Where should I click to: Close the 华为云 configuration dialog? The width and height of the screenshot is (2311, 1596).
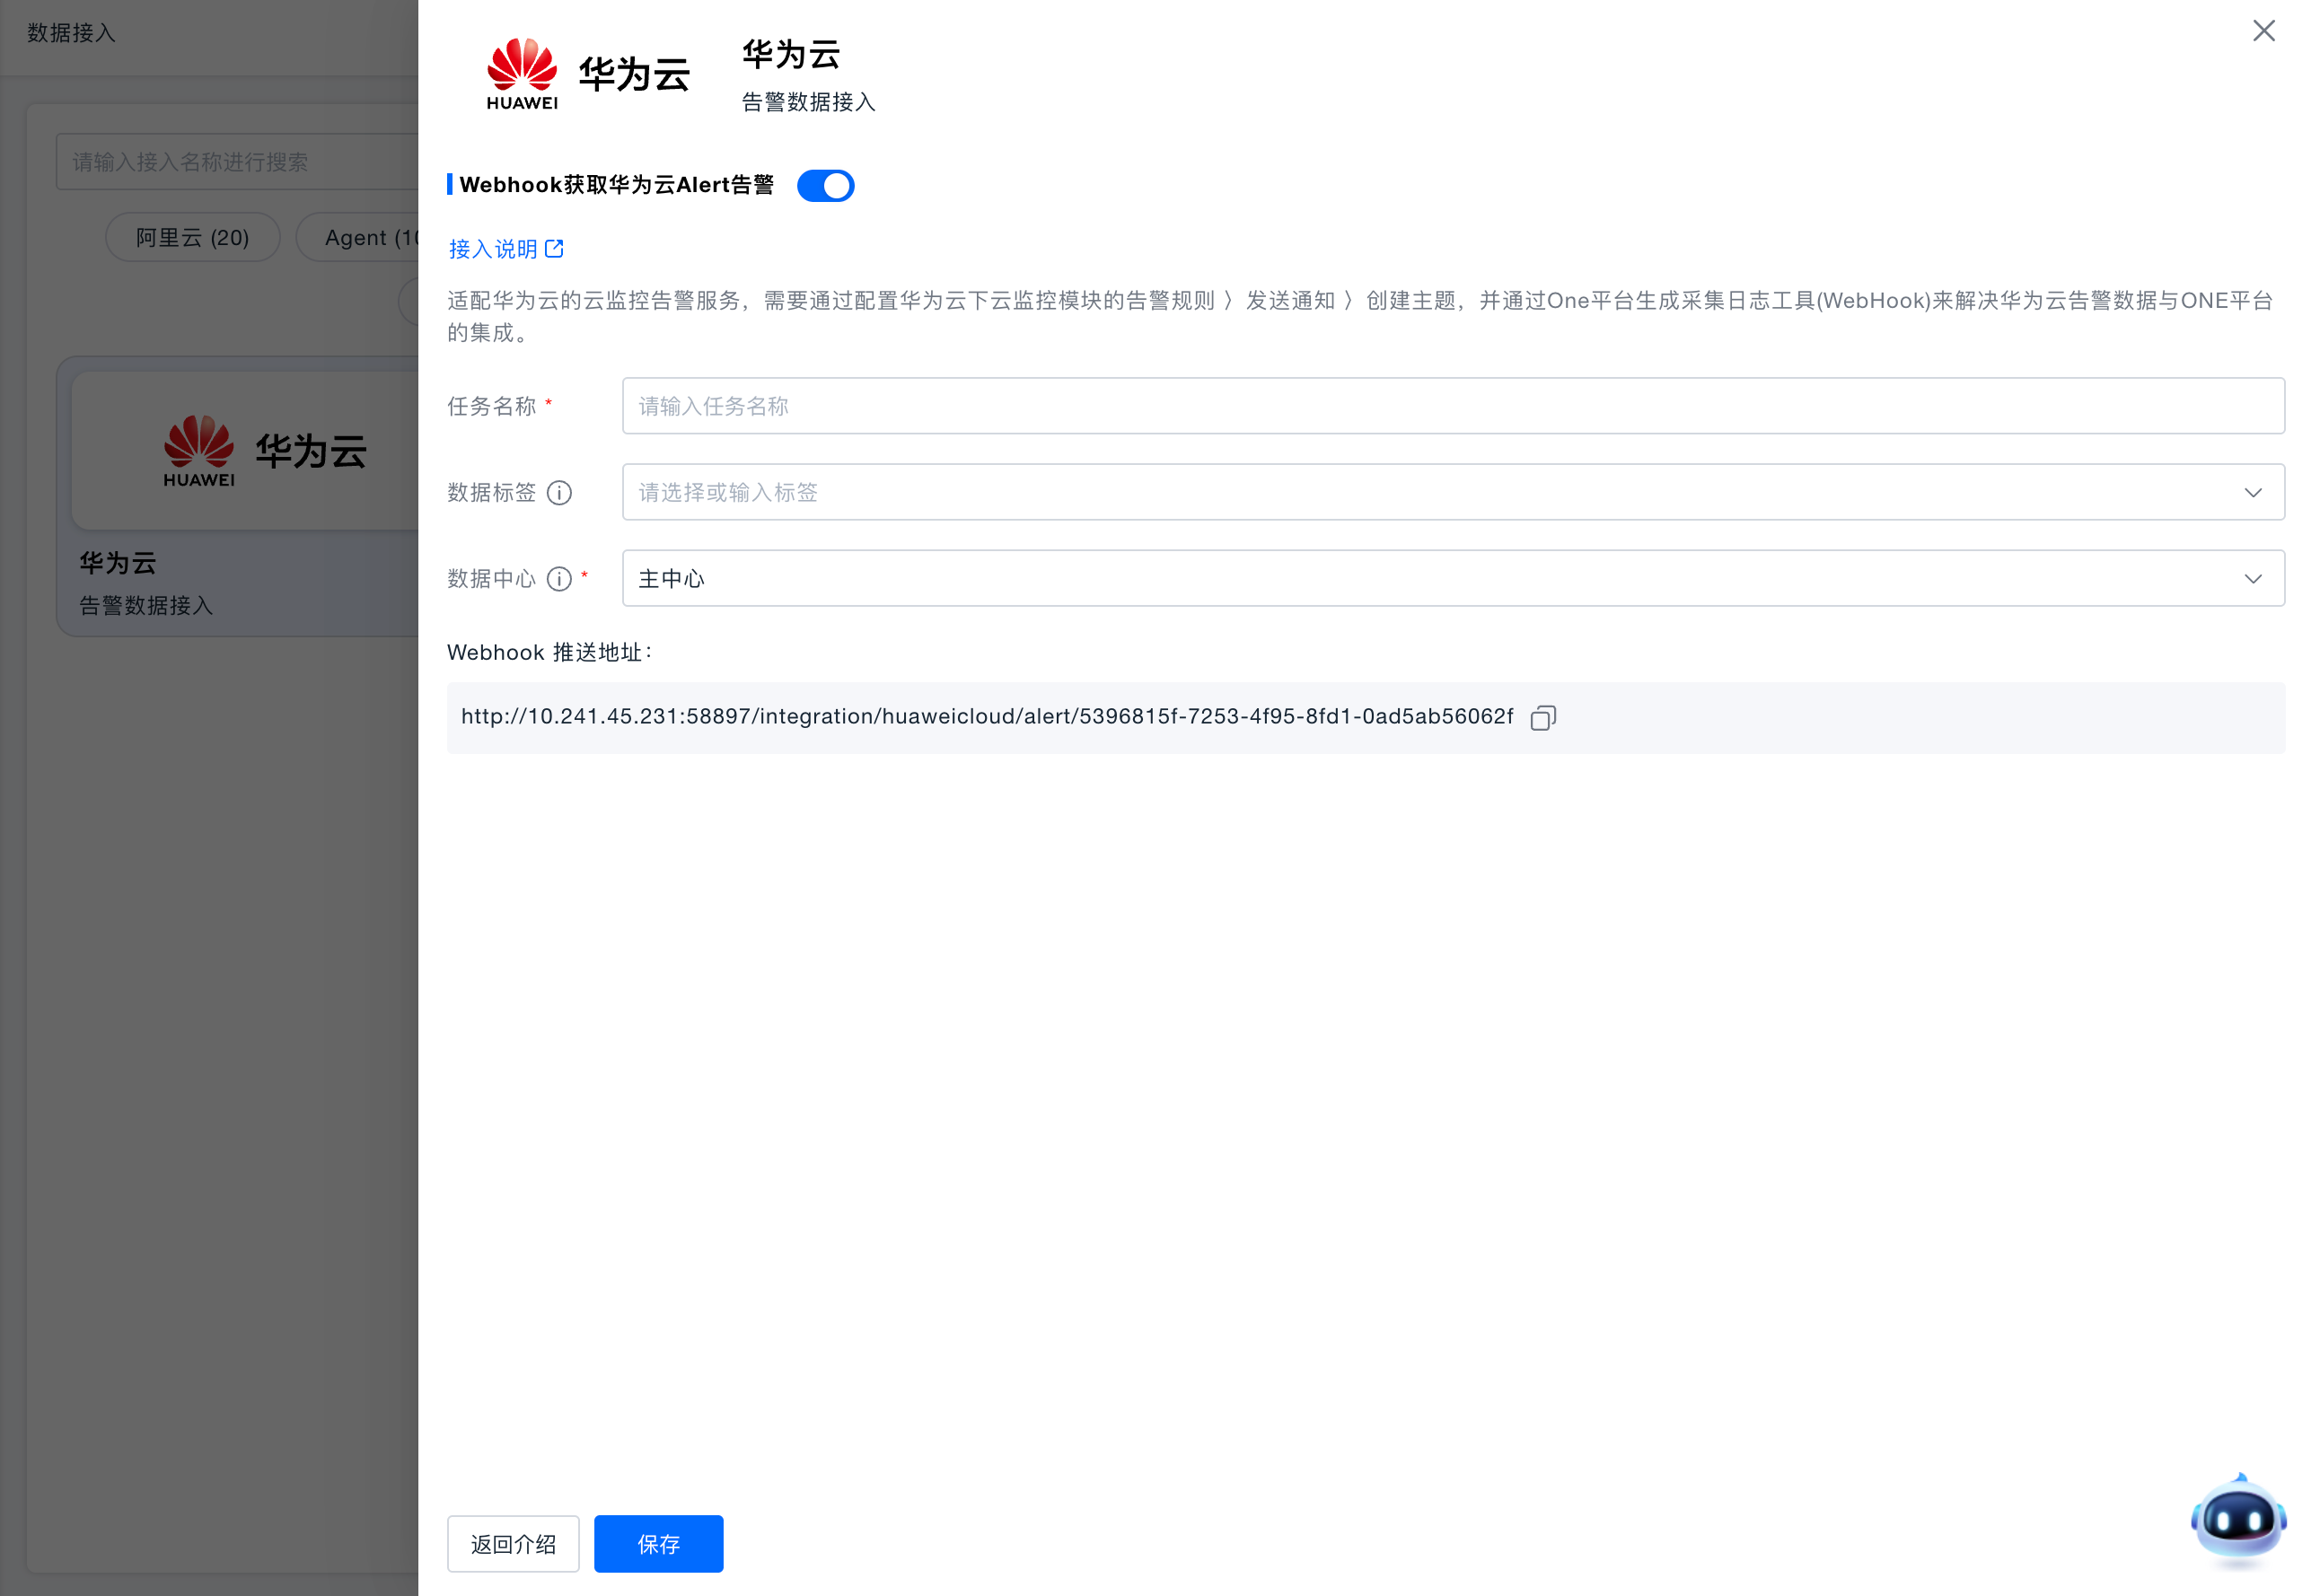[2263, 30]
